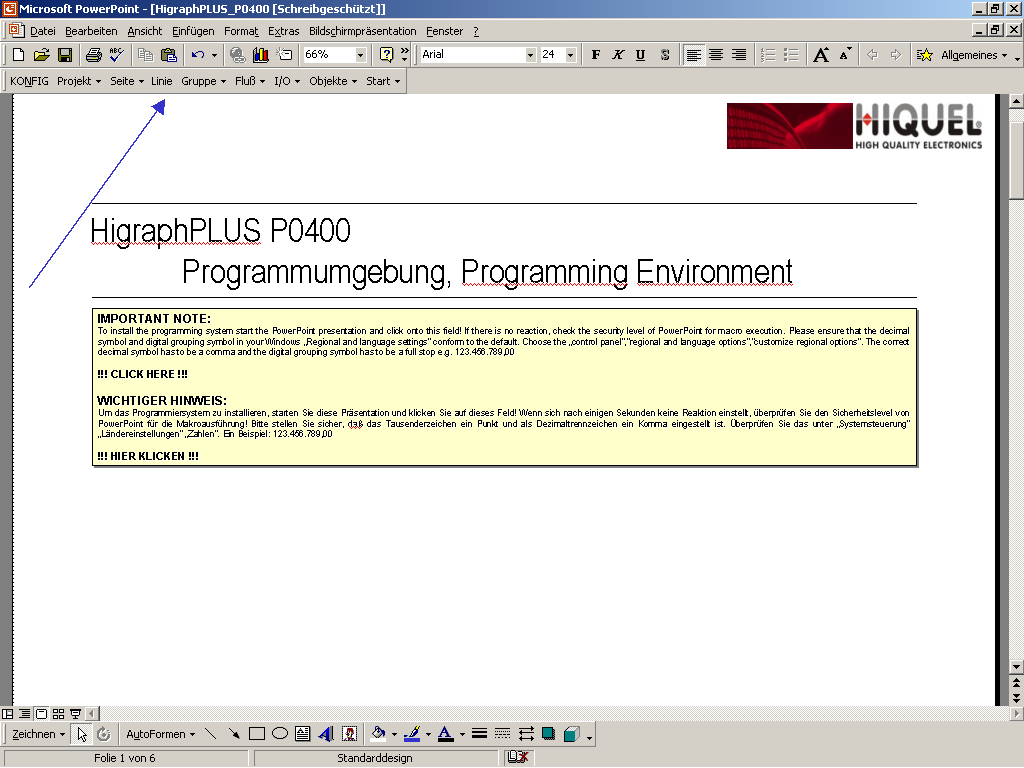Toggle bold formatting (F)

(x=596, y=55)
